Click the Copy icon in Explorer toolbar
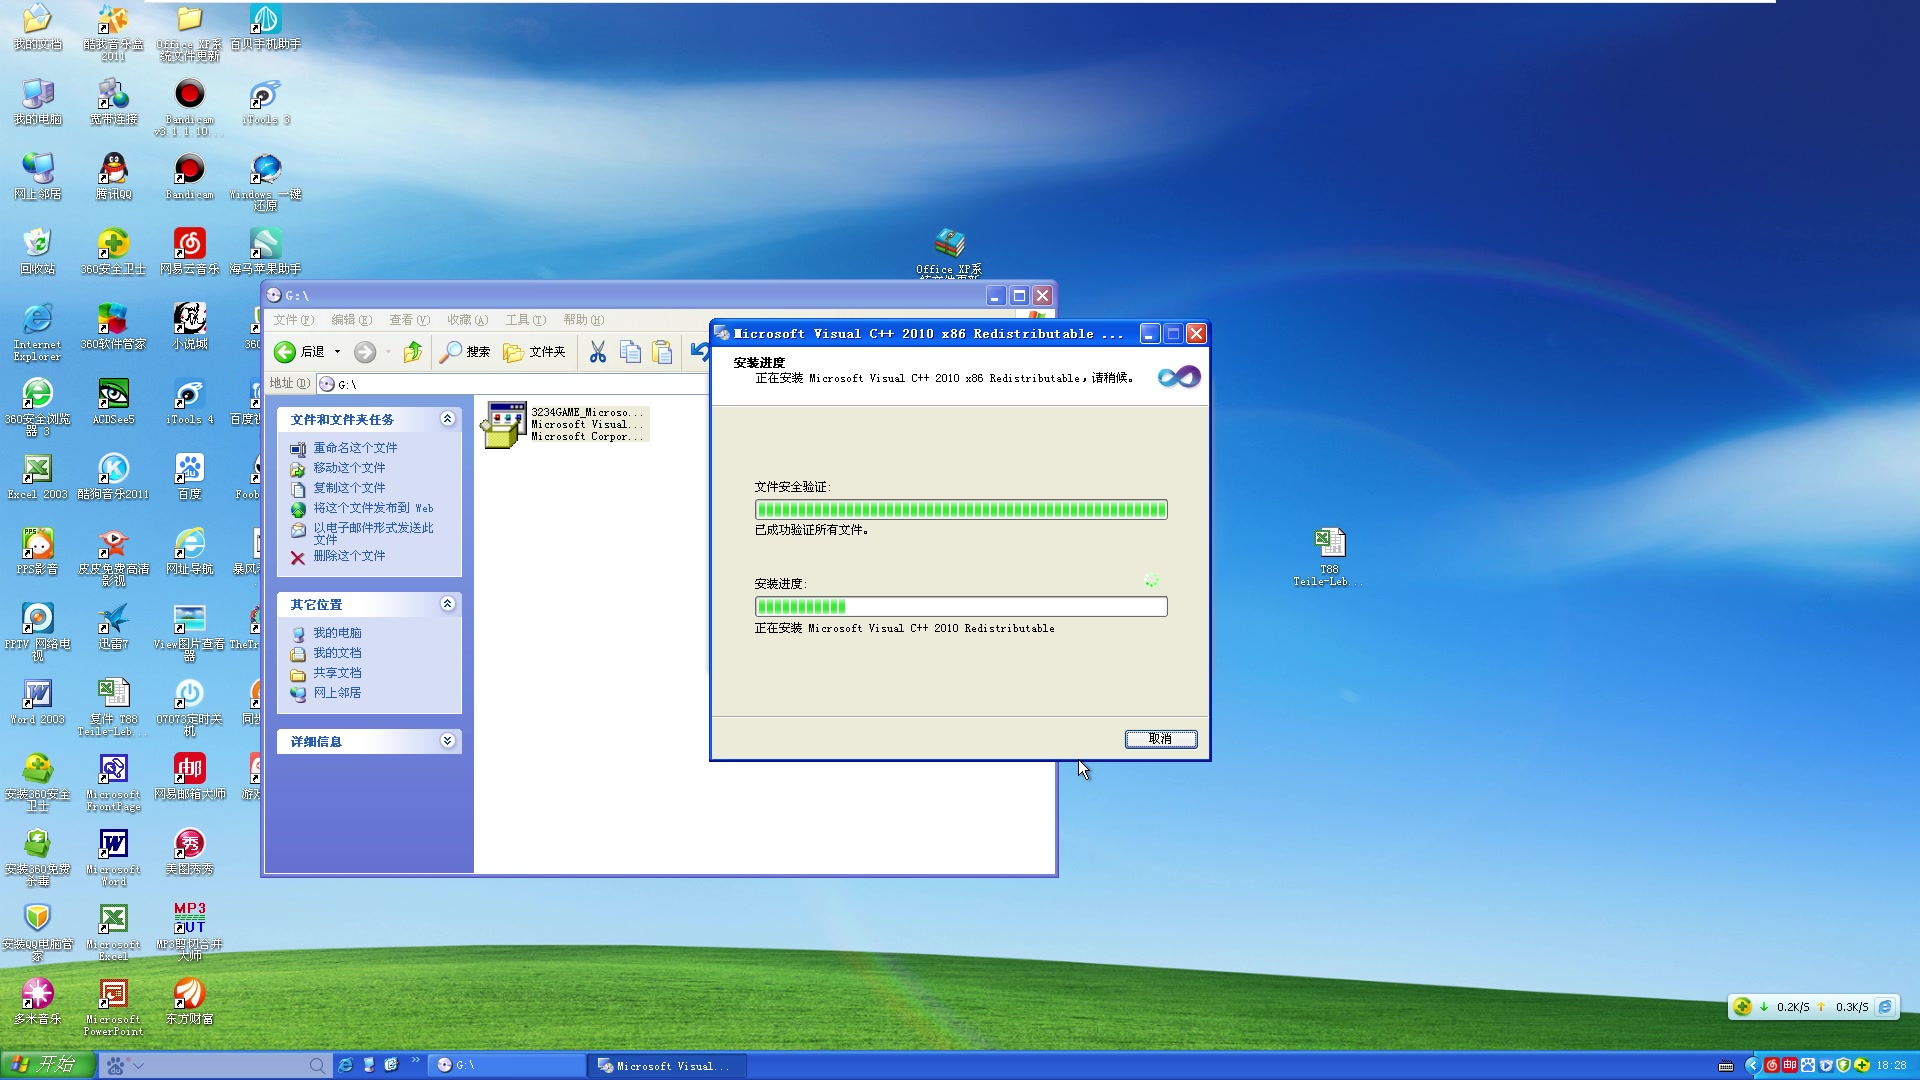The width and height of the screenshot is (1920, 1080). pos(630,352)
